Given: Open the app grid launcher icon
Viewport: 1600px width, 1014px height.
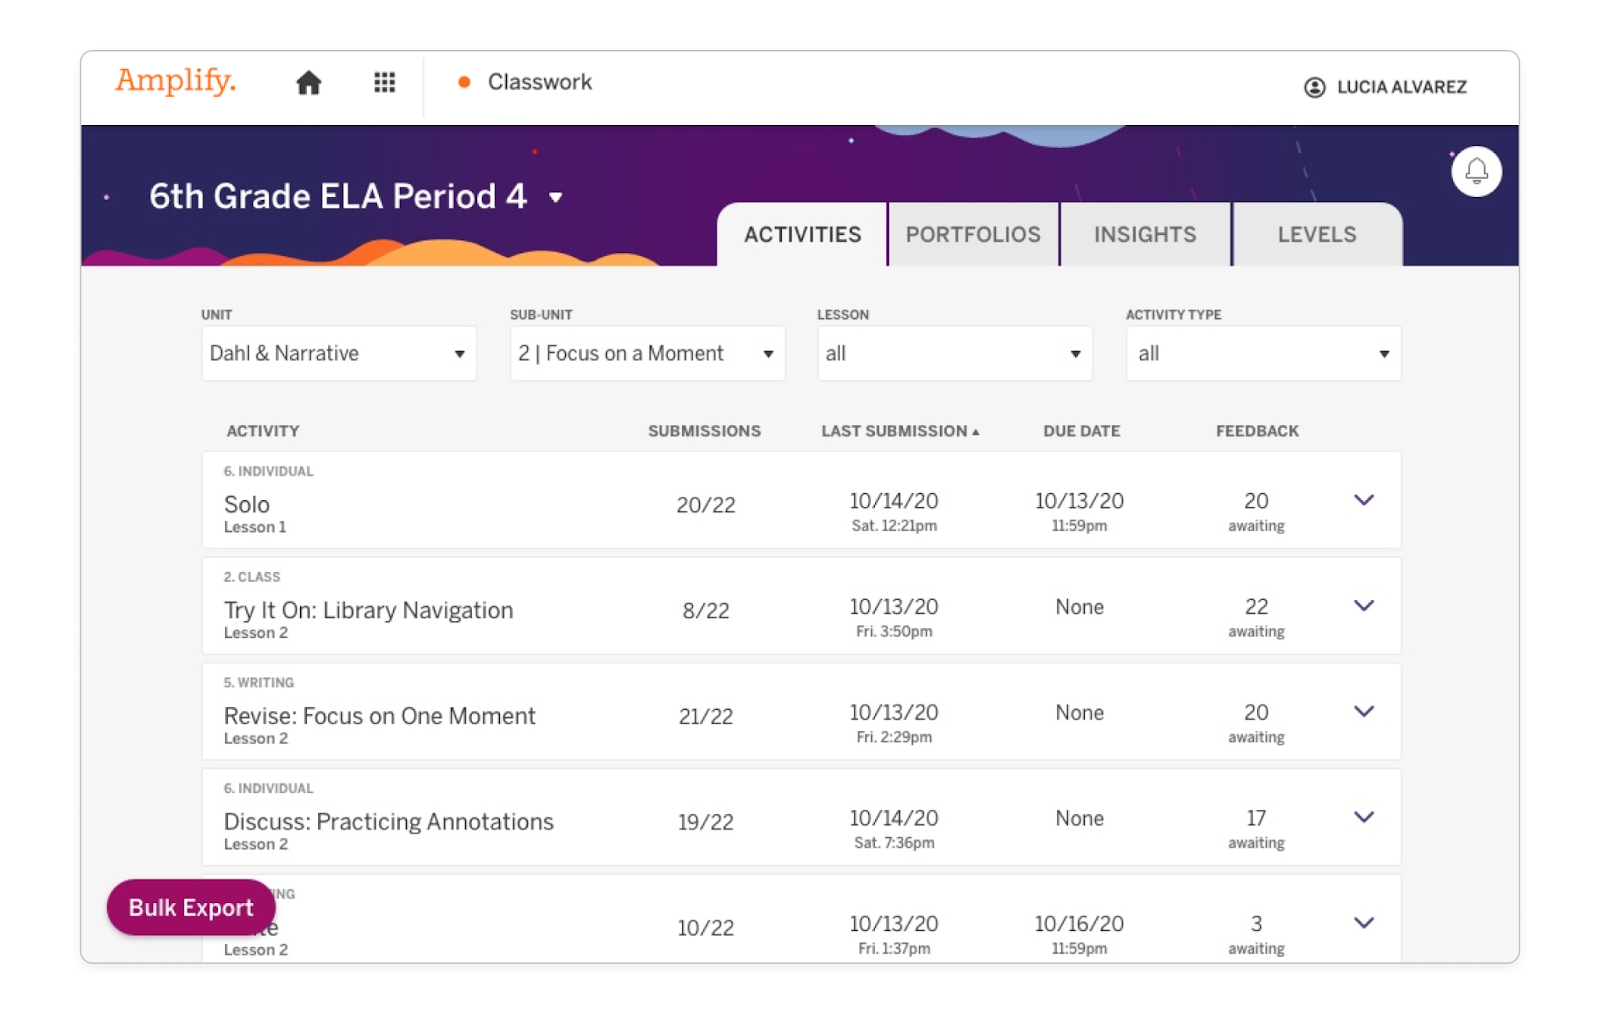Looking at the screenshot, I should [384, 82].
